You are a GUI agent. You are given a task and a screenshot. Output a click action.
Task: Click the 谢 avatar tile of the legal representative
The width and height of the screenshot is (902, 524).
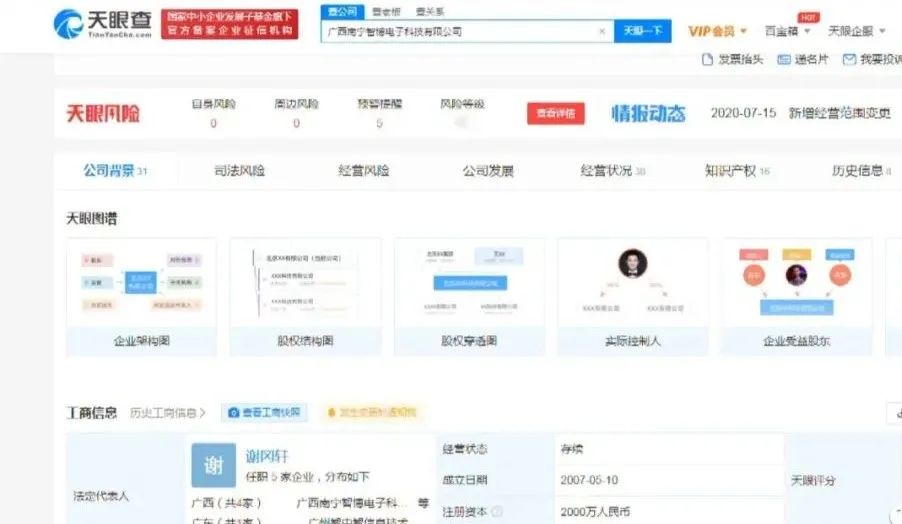pos(213,465)
